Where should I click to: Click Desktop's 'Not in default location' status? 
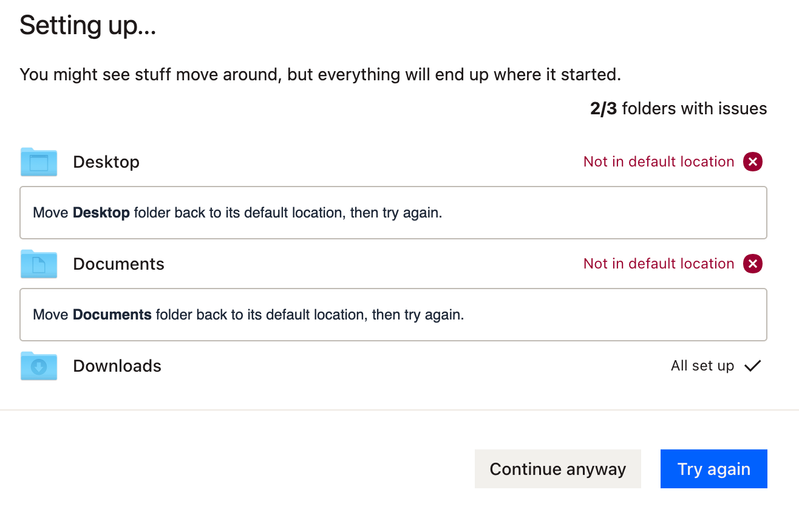(x=658, y=162)
